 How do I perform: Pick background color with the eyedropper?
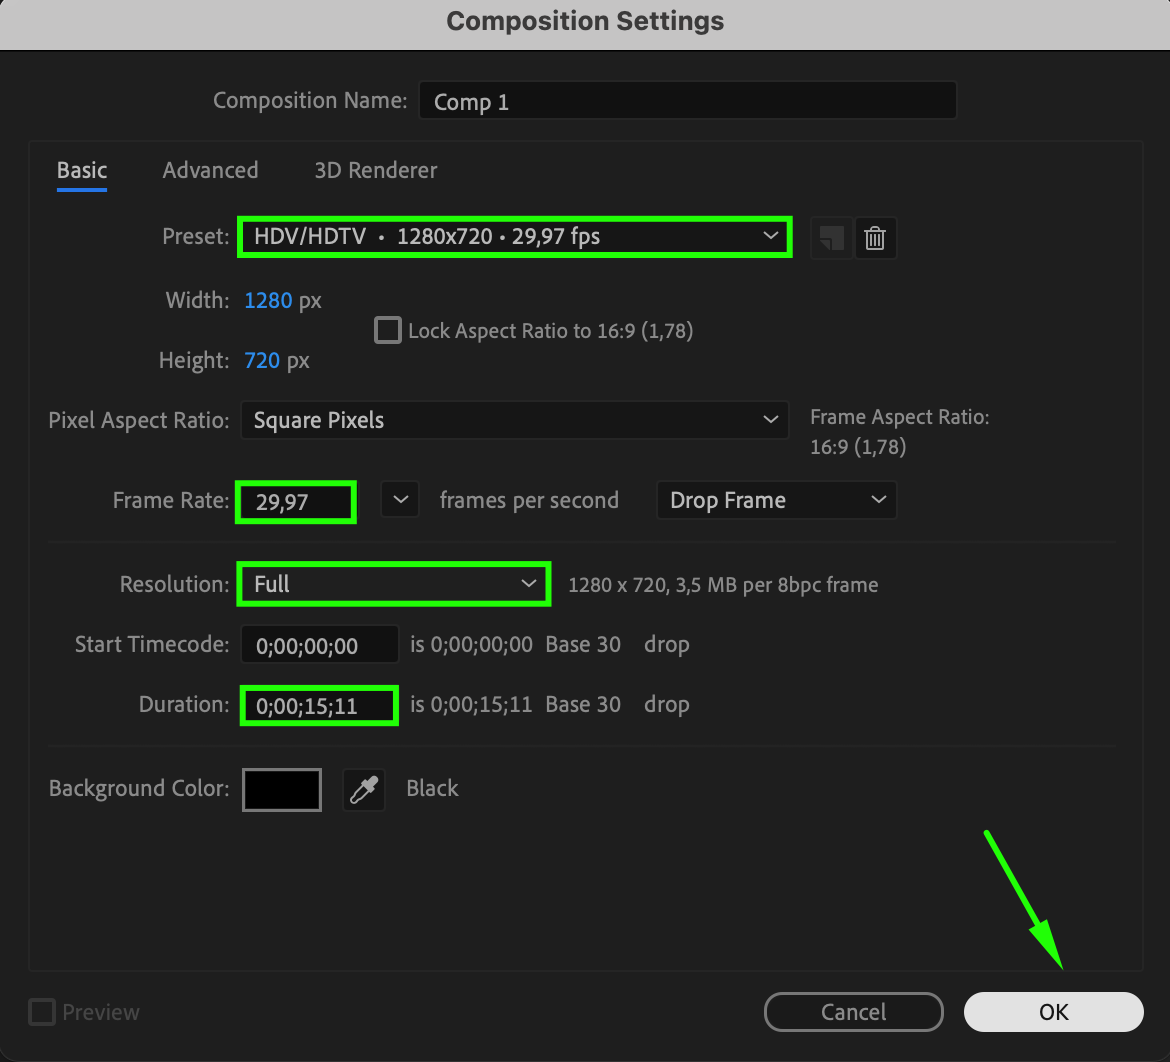pyautogui.click(x=364, y=789)
